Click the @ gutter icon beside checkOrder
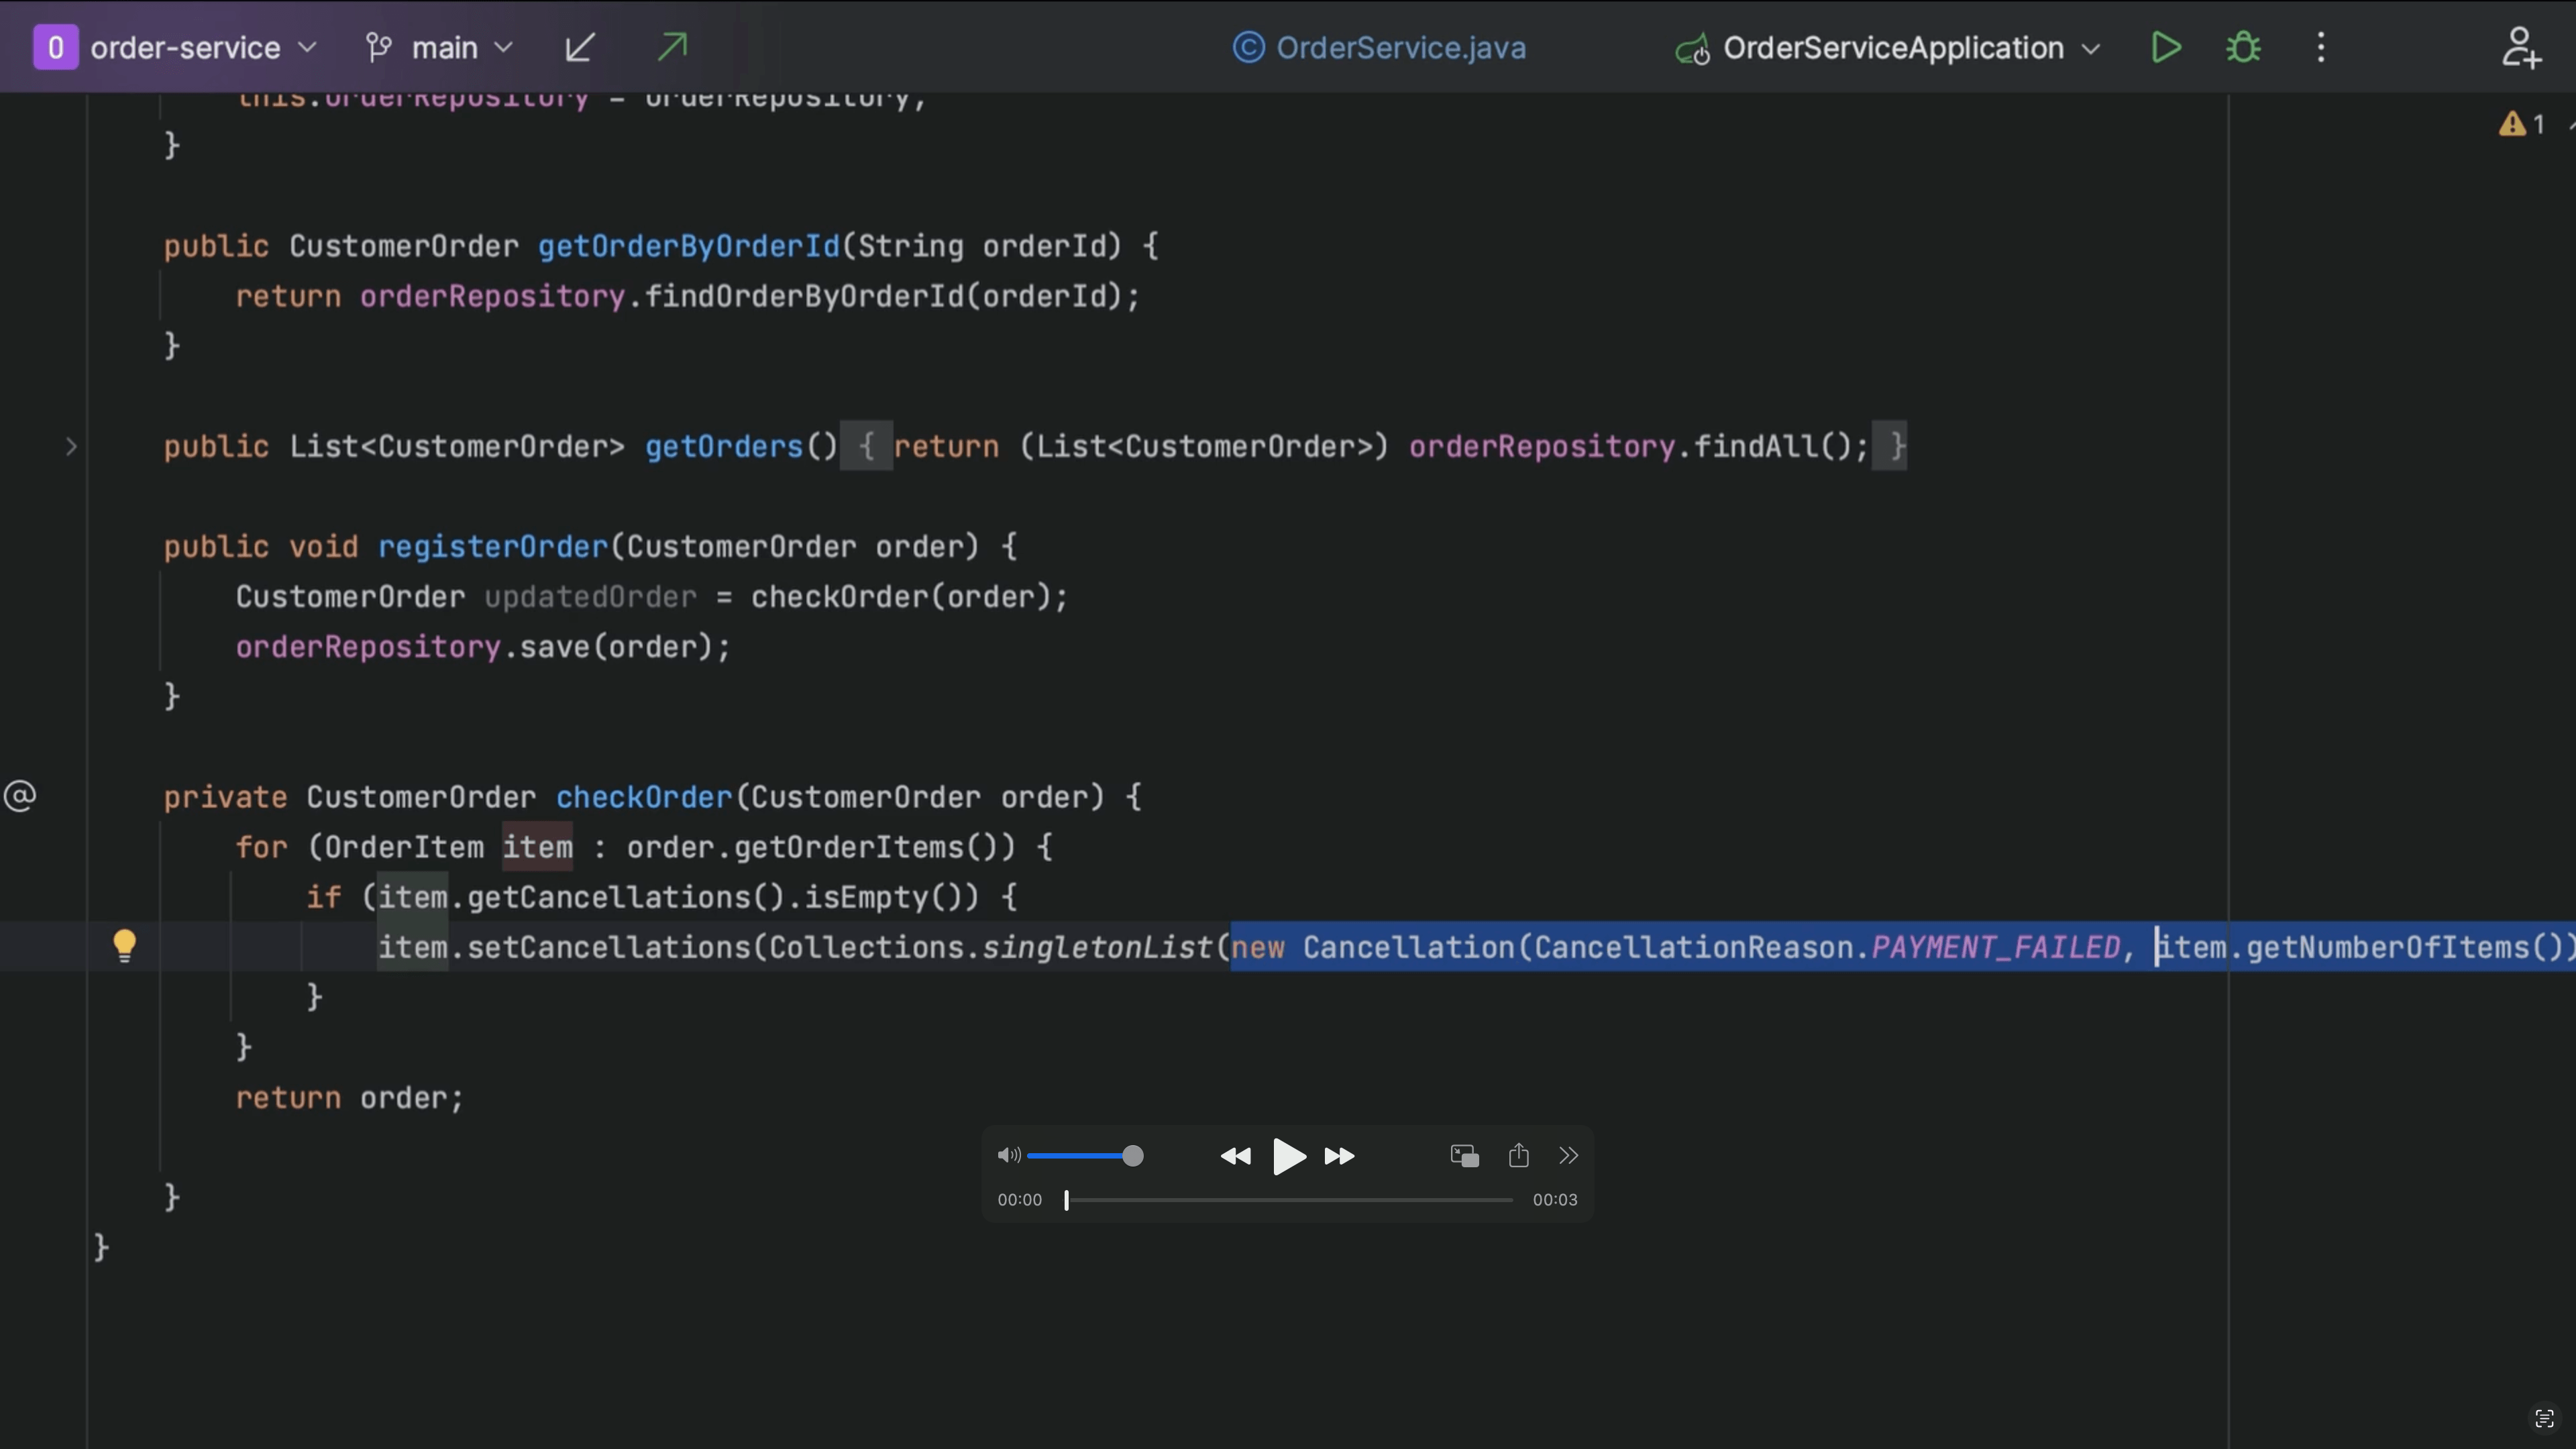Viewport: 2576px width, 1449px height. coord(20,796)
